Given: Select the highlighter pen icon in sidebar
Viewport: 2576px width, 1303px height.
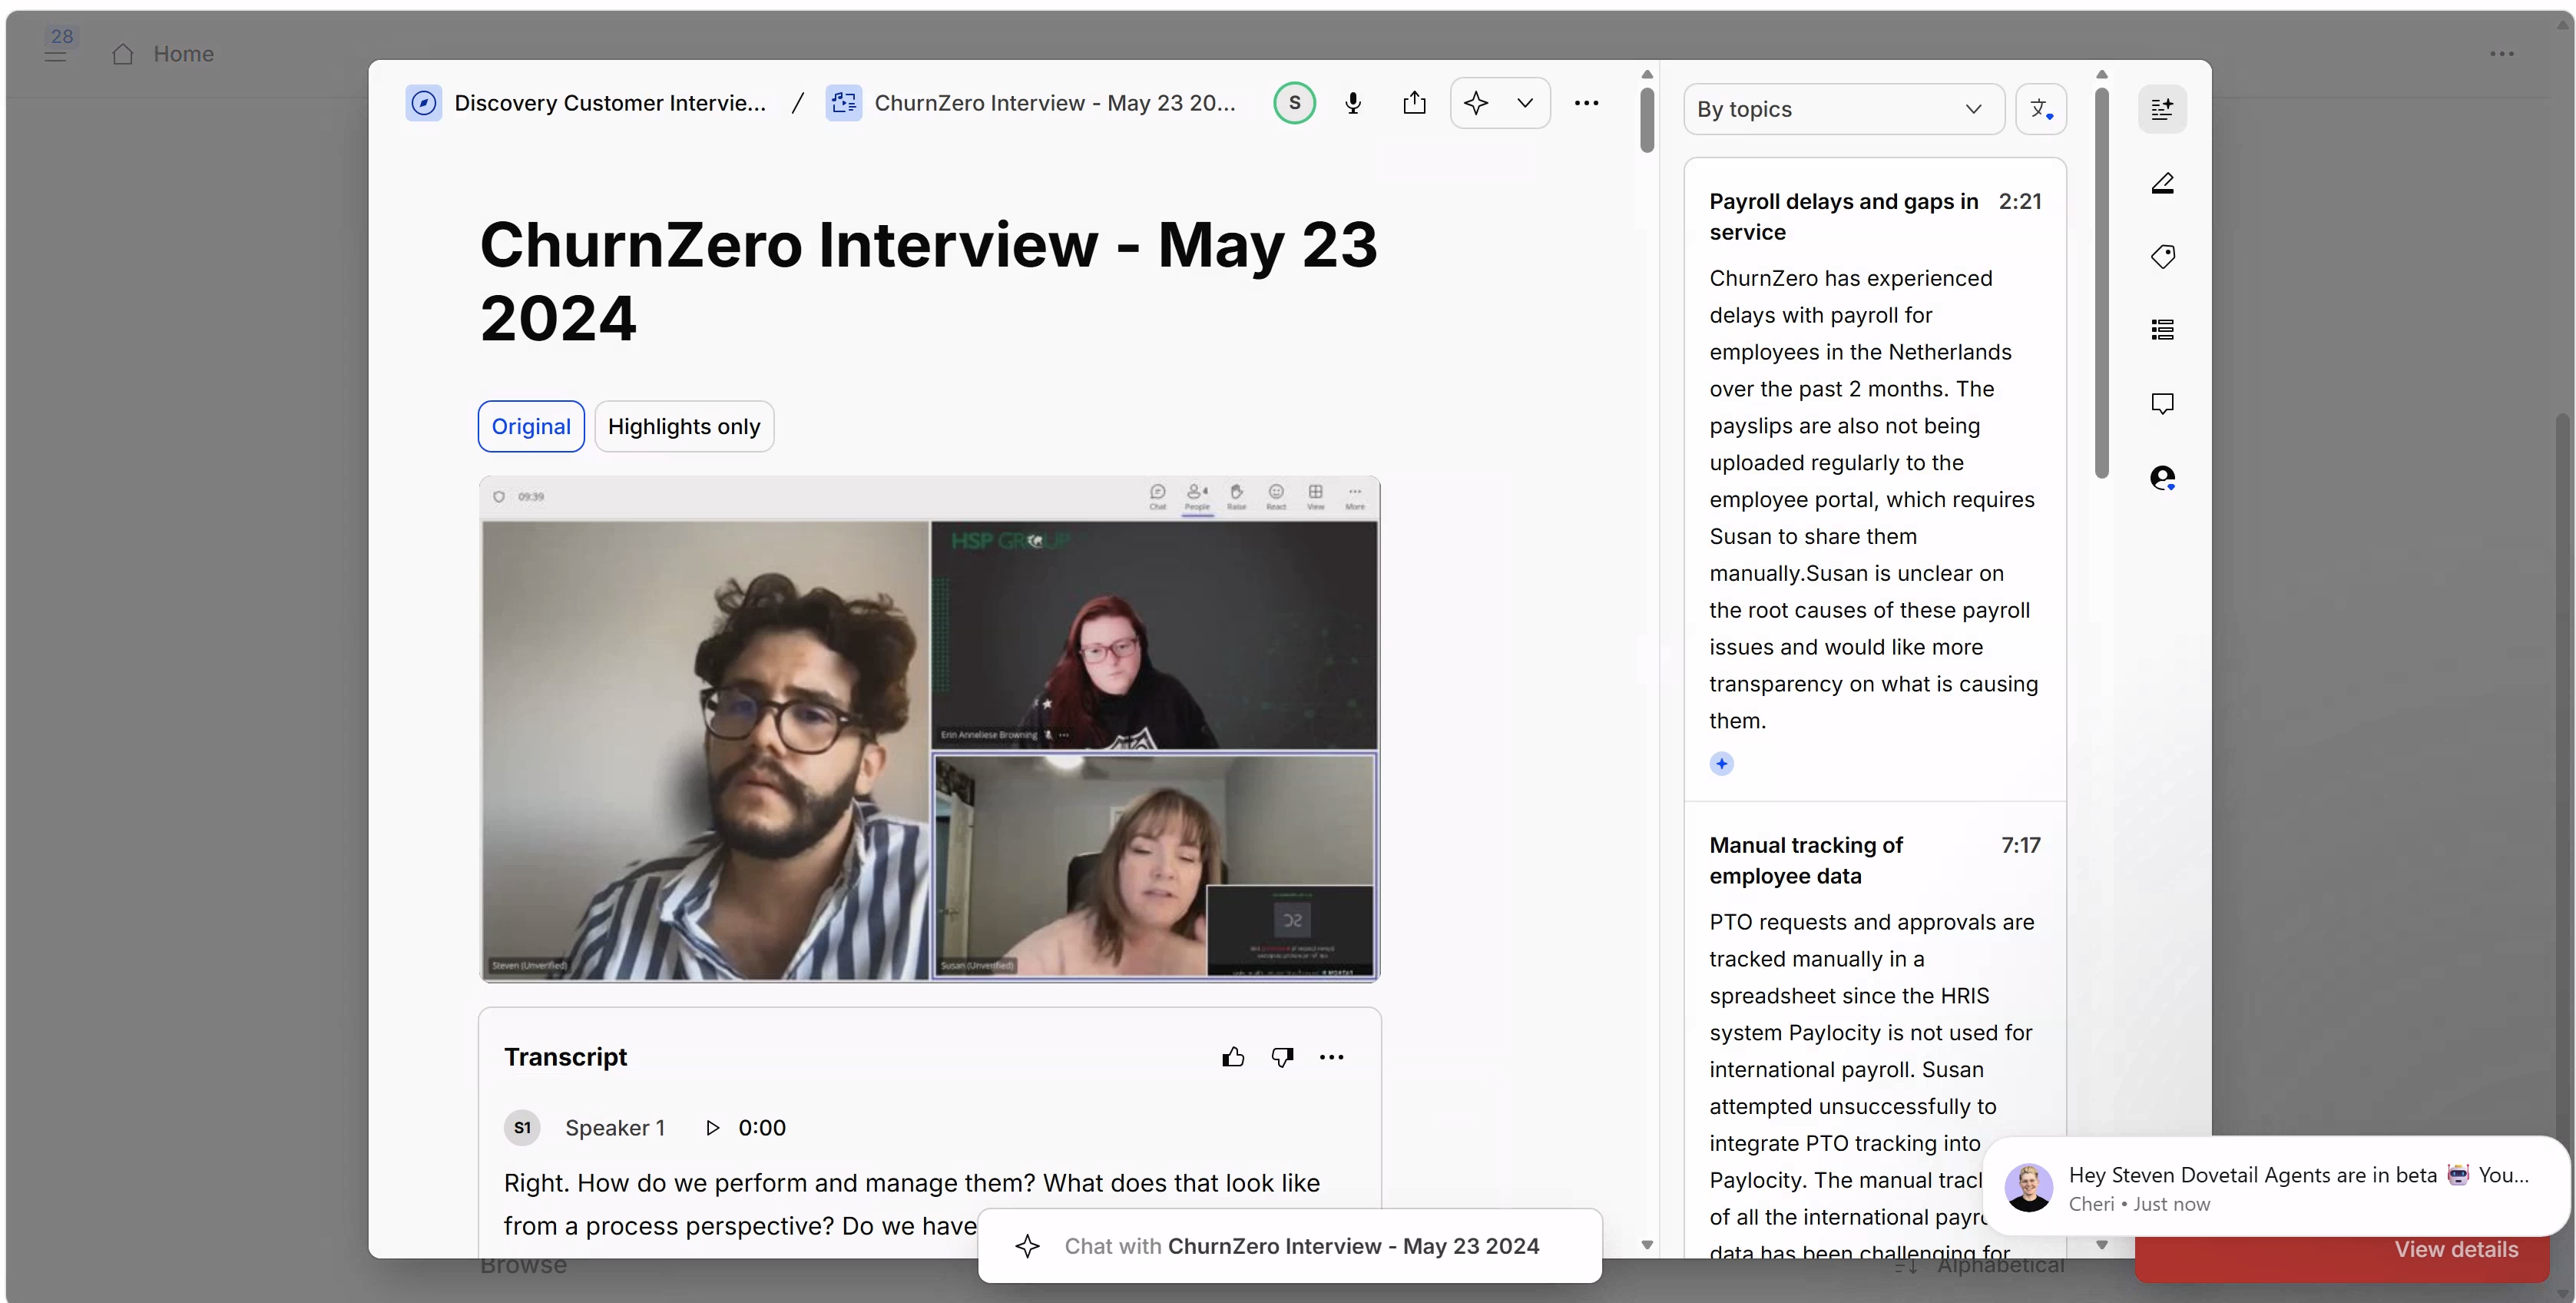Looking at the screenshot, I should click(x=2162, y=183).
